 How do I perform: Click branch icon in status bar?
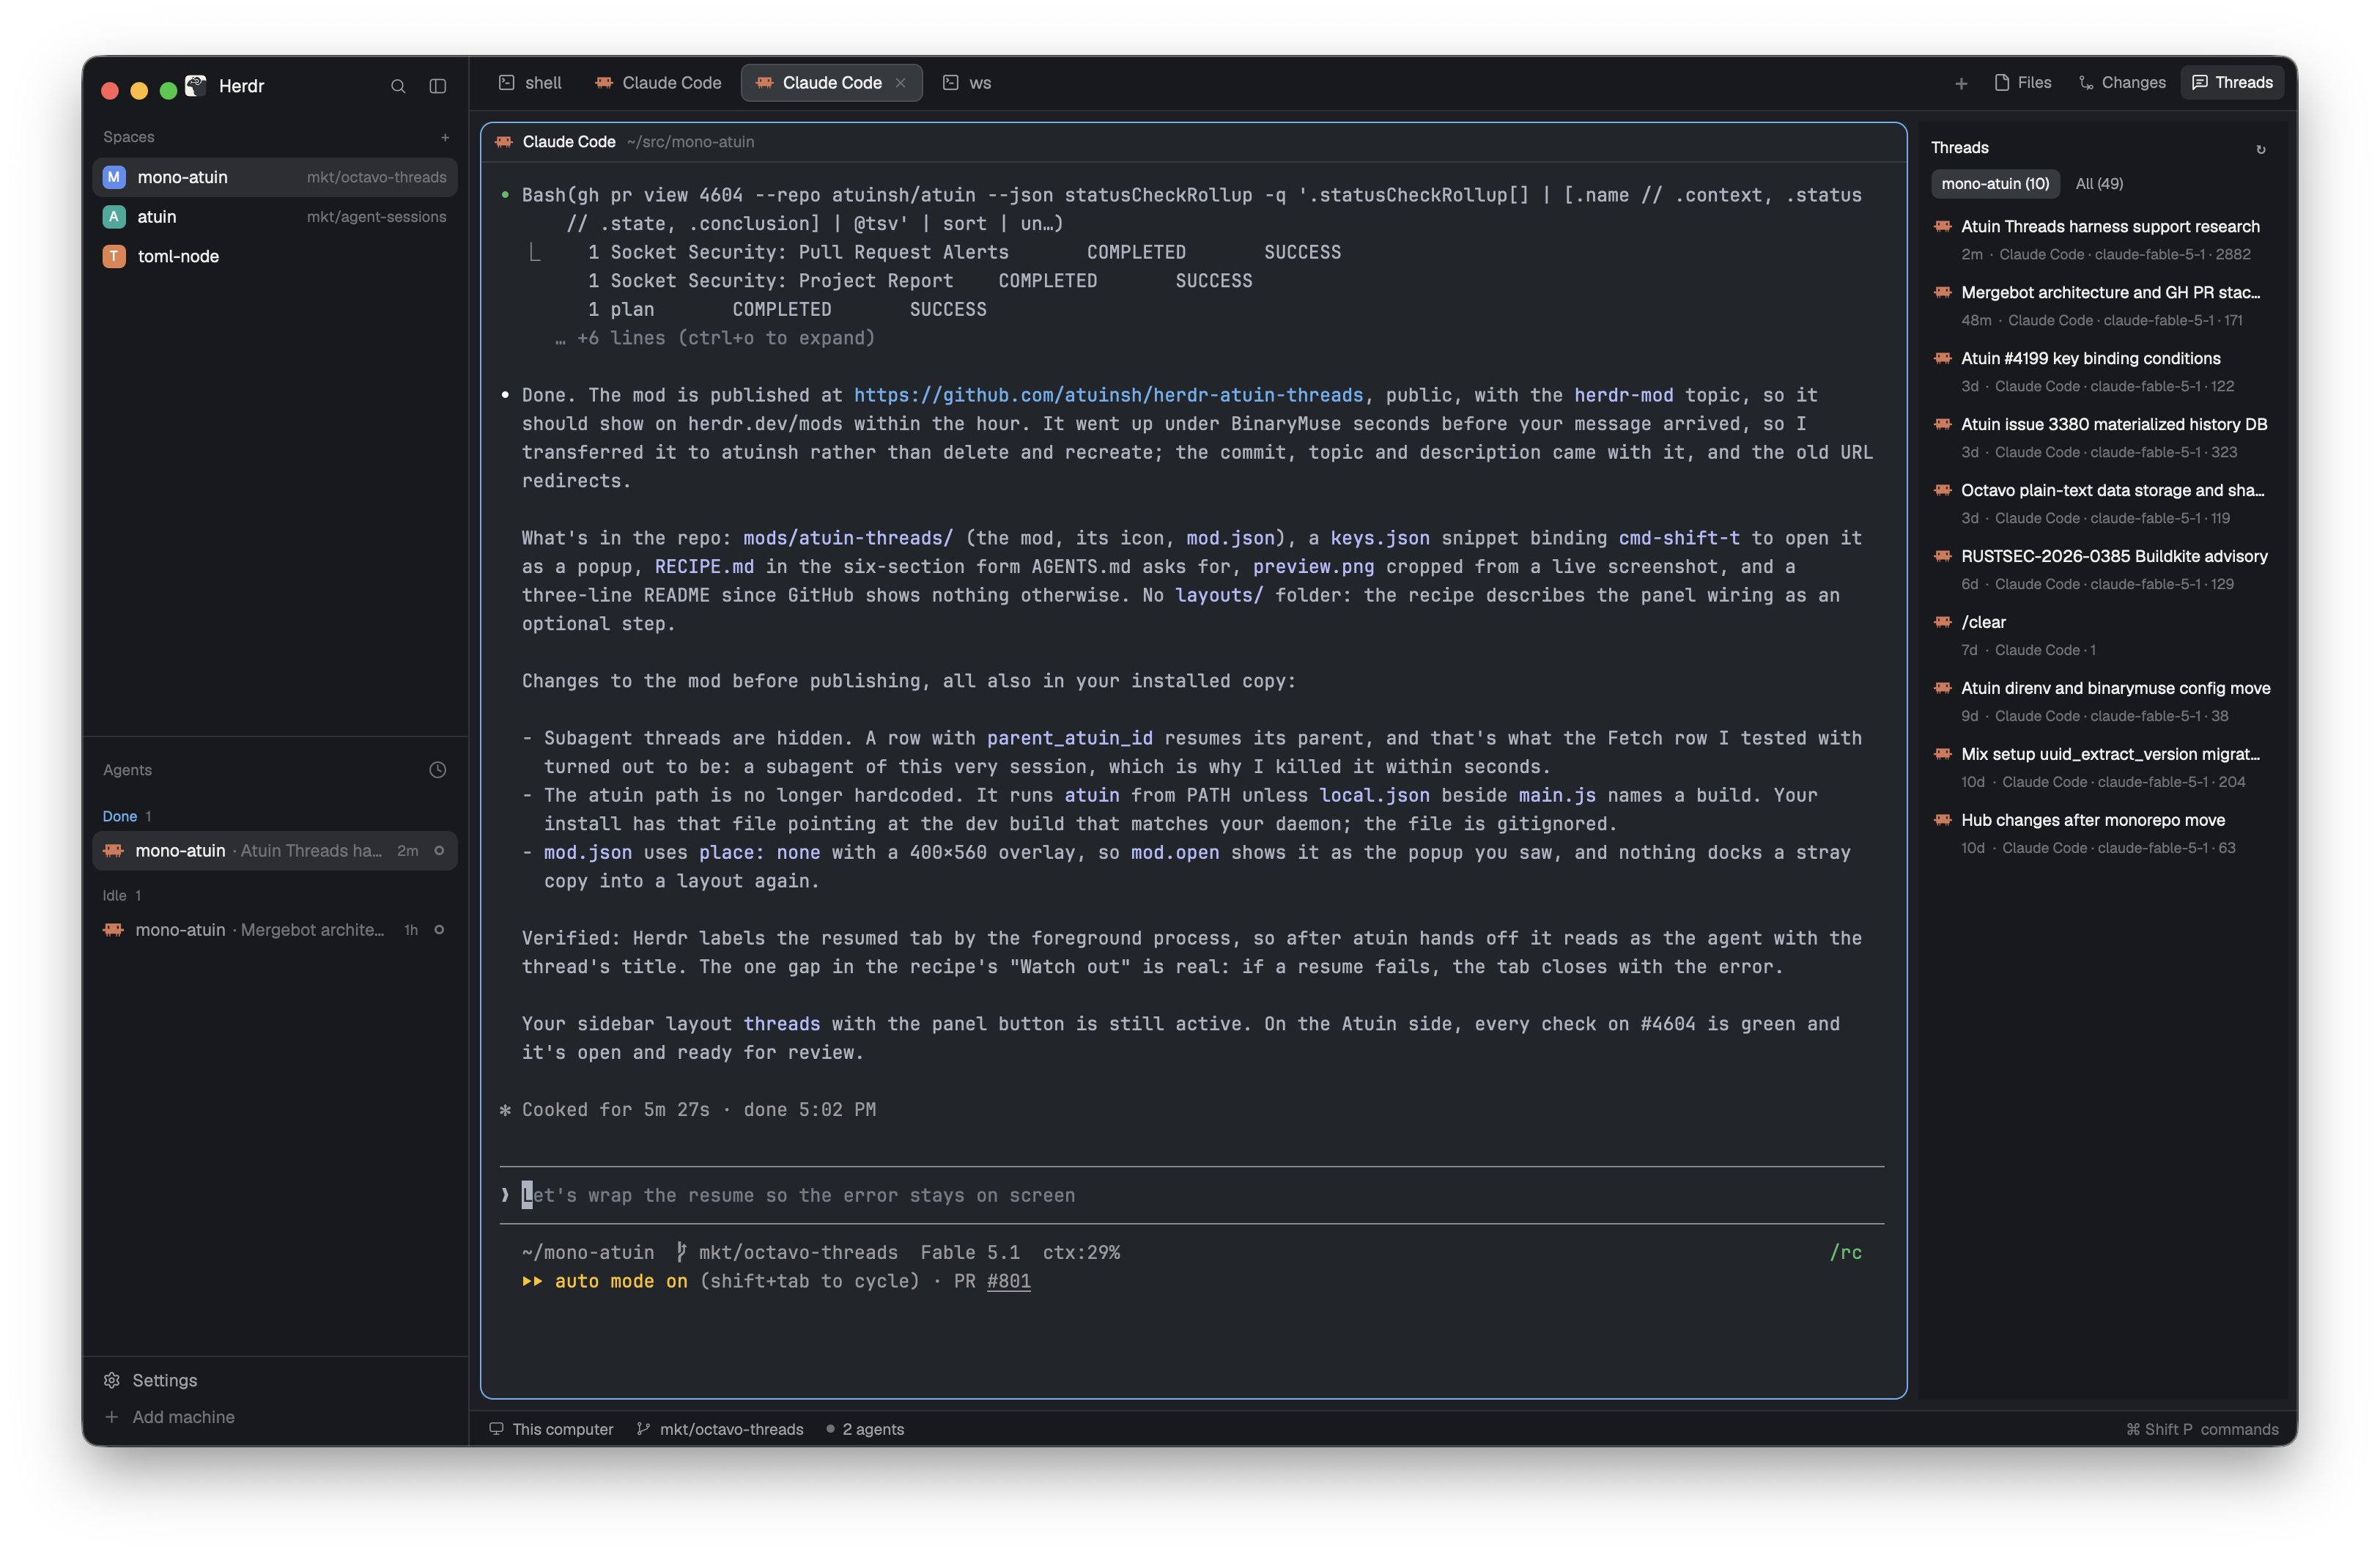(643, 1429)
